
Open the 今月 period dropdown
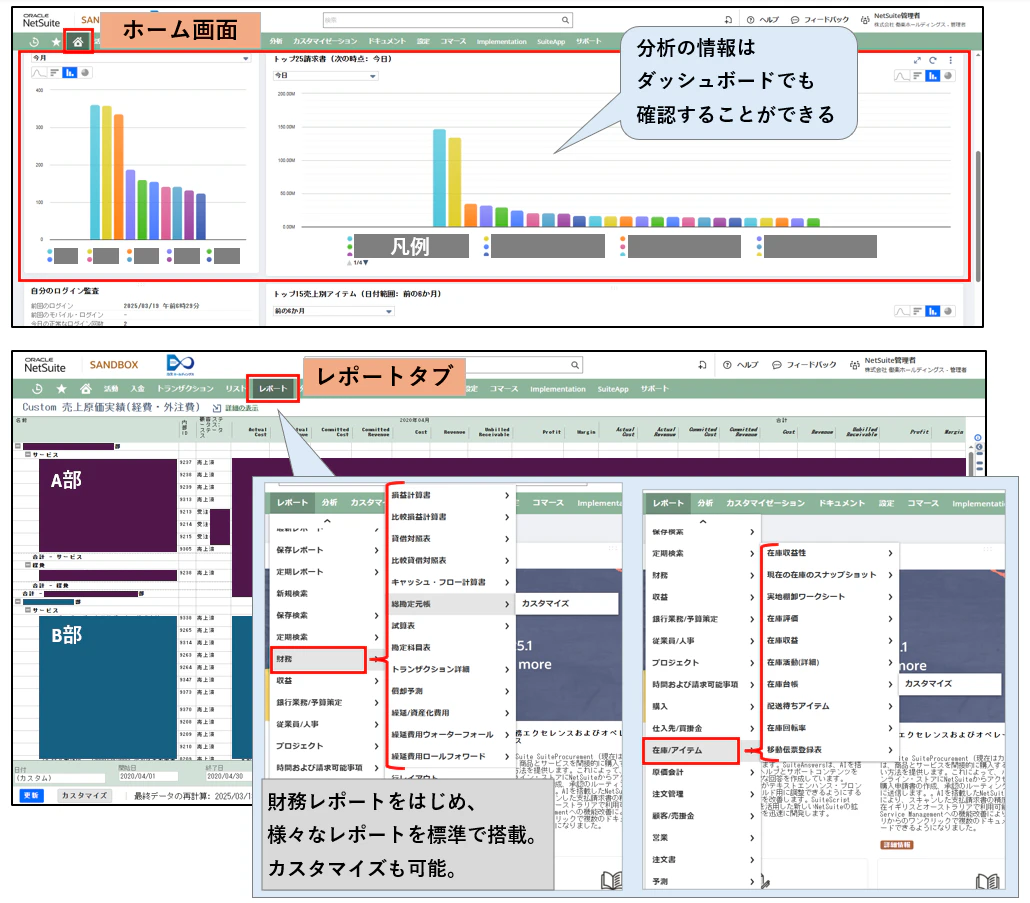[x=141, y=58]
